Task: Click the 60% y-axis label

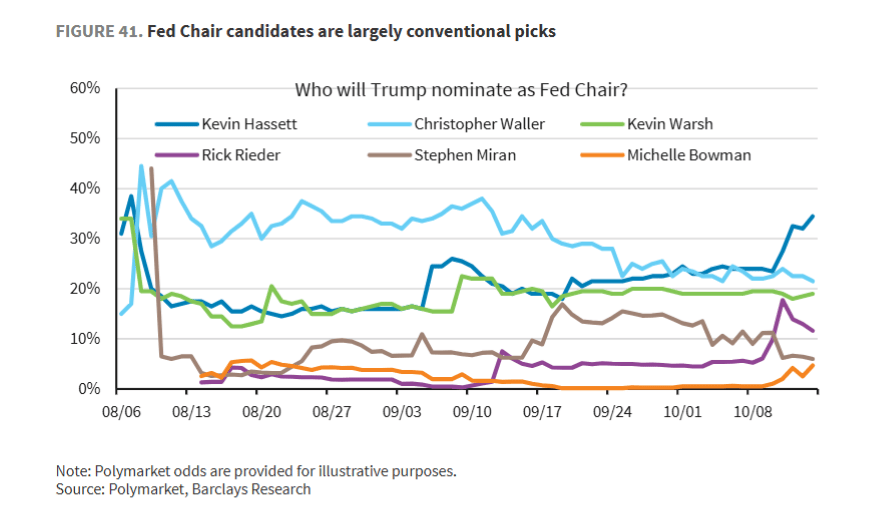Action: pyautogui.click(x=86, y=88)
